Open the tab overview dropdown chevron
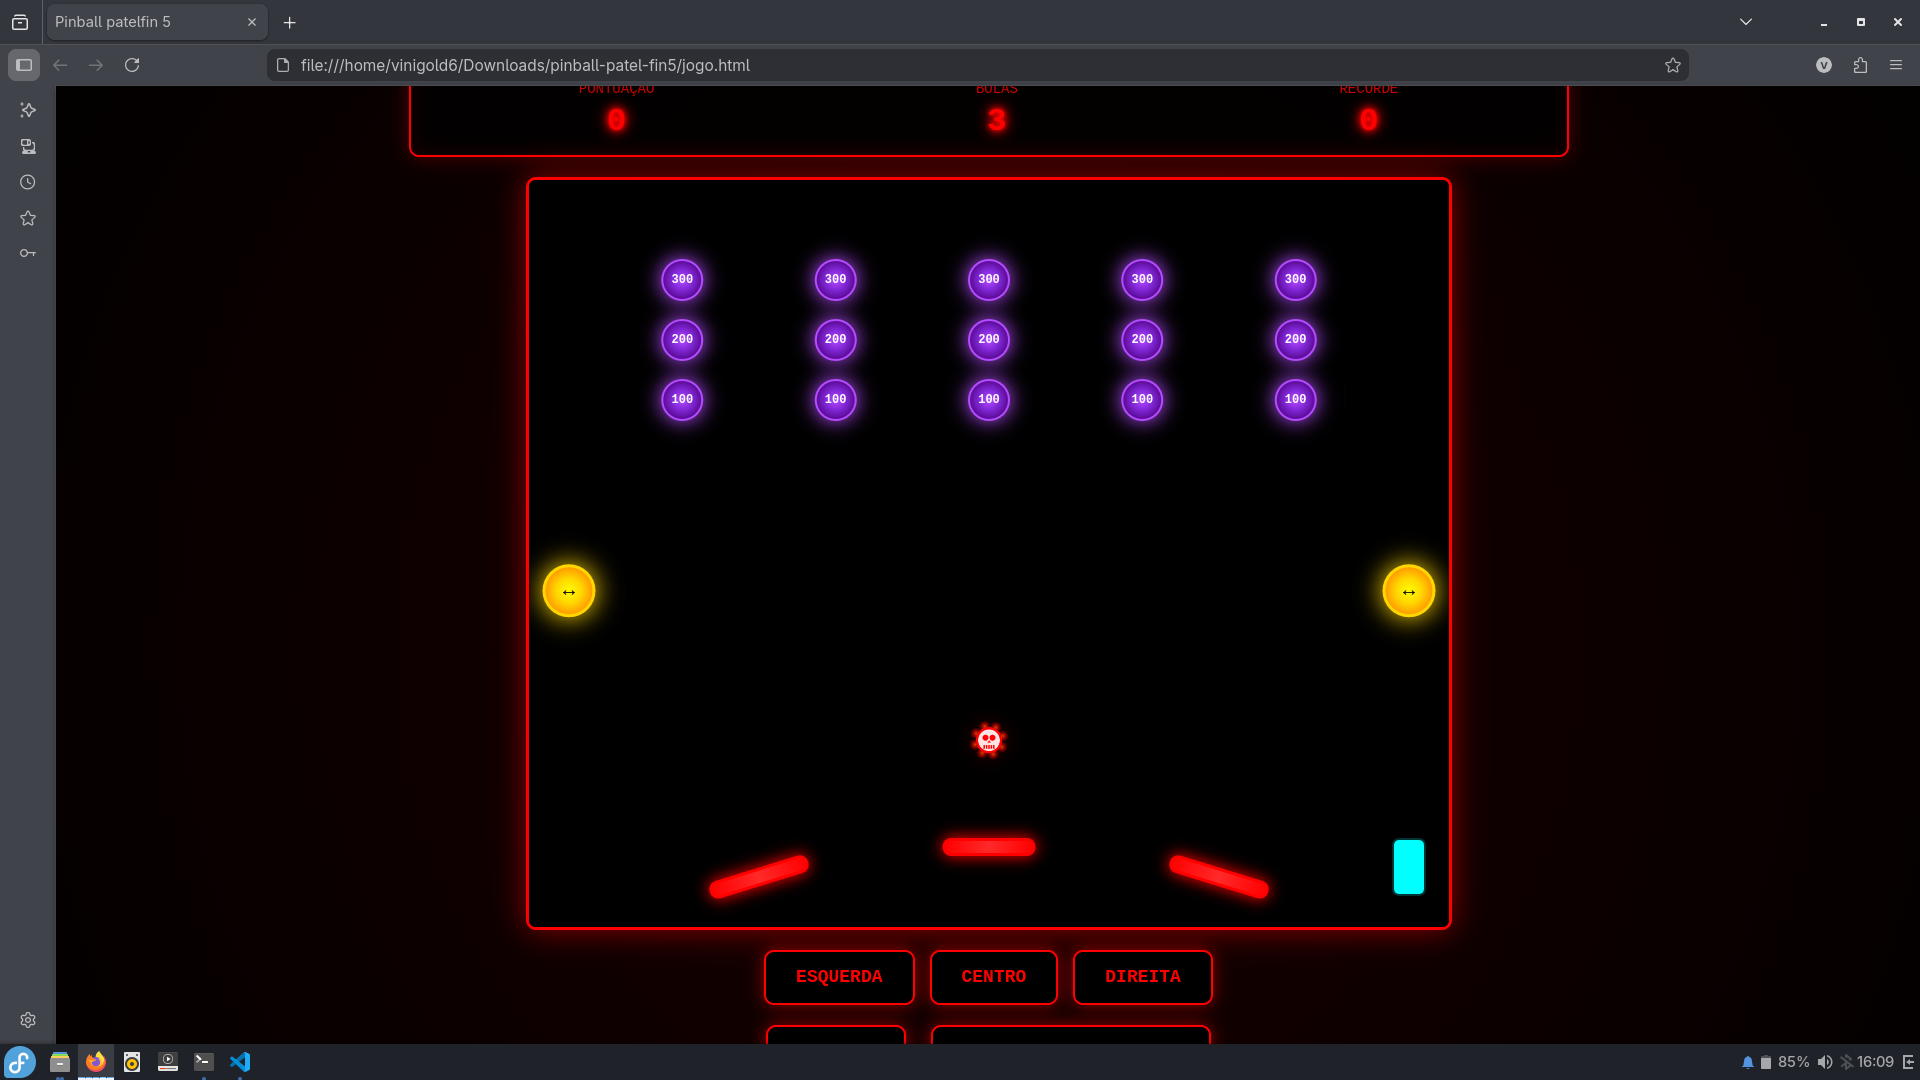Viewport: 1920px width, 1080px height. 1746,21
